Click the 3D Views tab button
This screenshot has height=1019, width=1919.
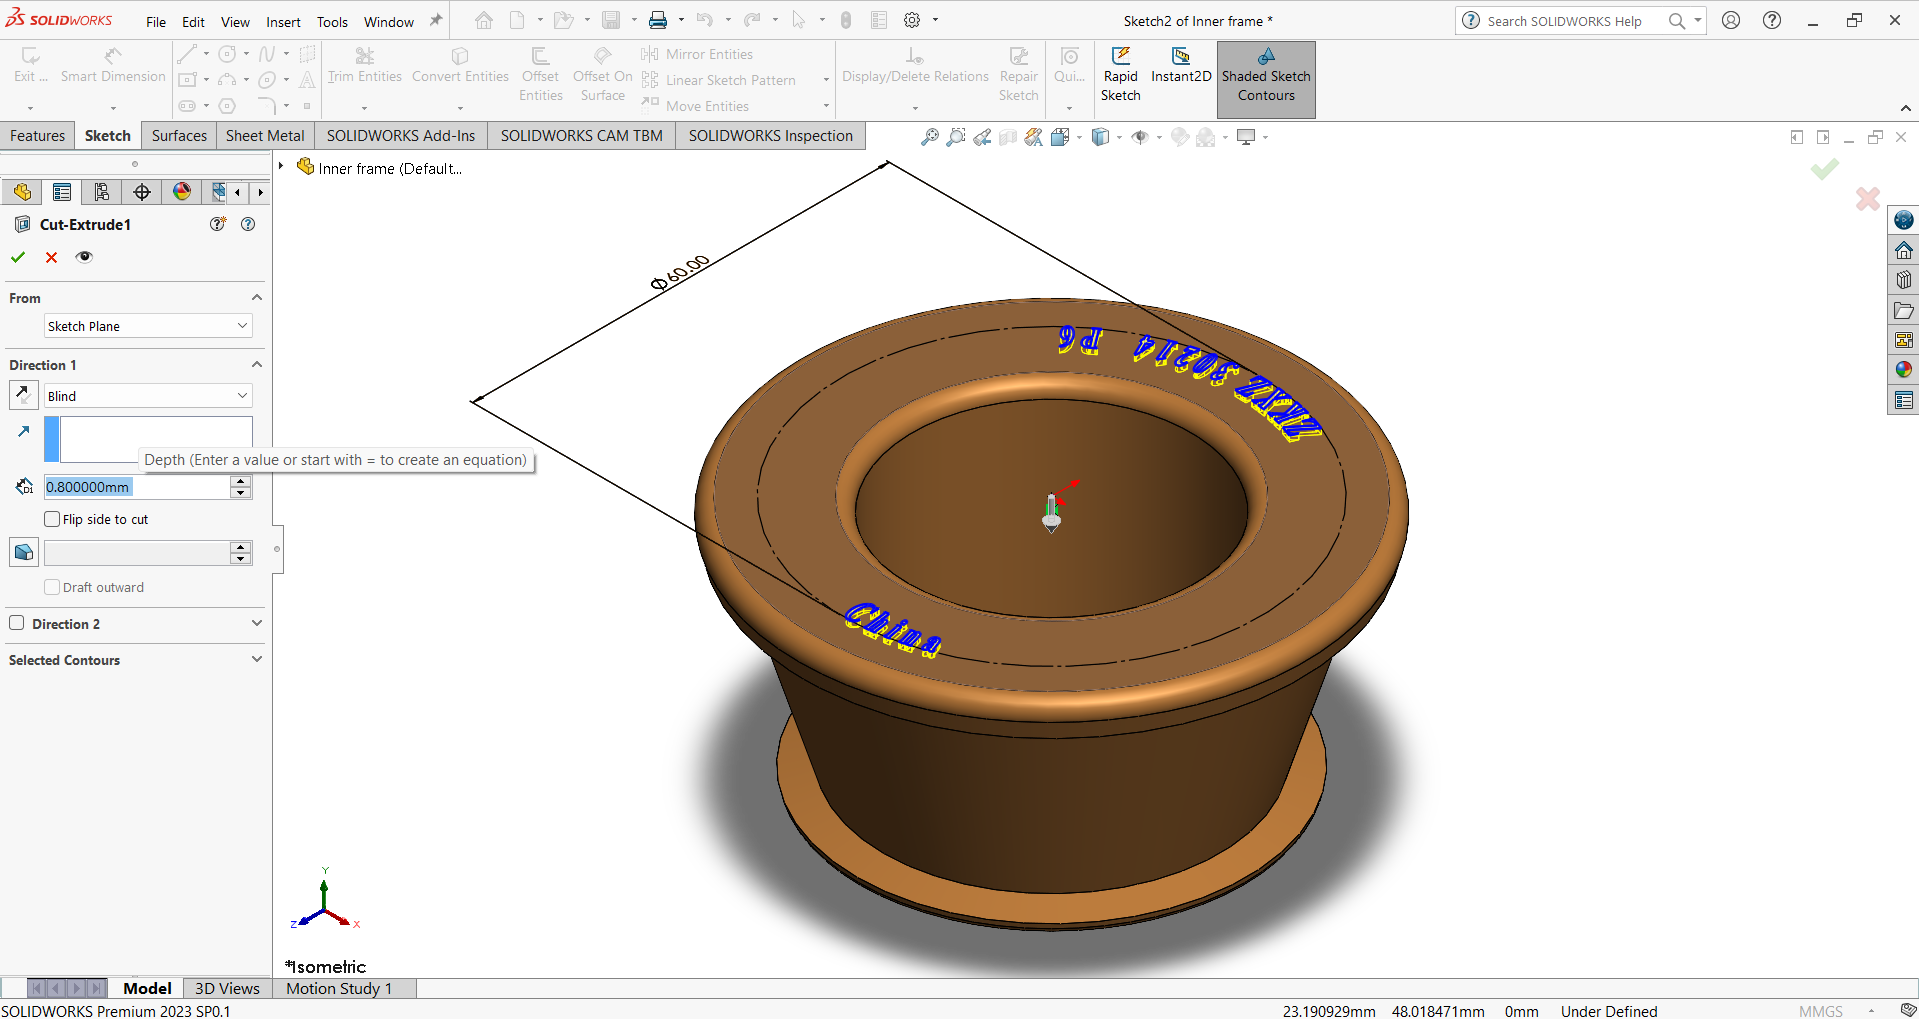(227, 988)
